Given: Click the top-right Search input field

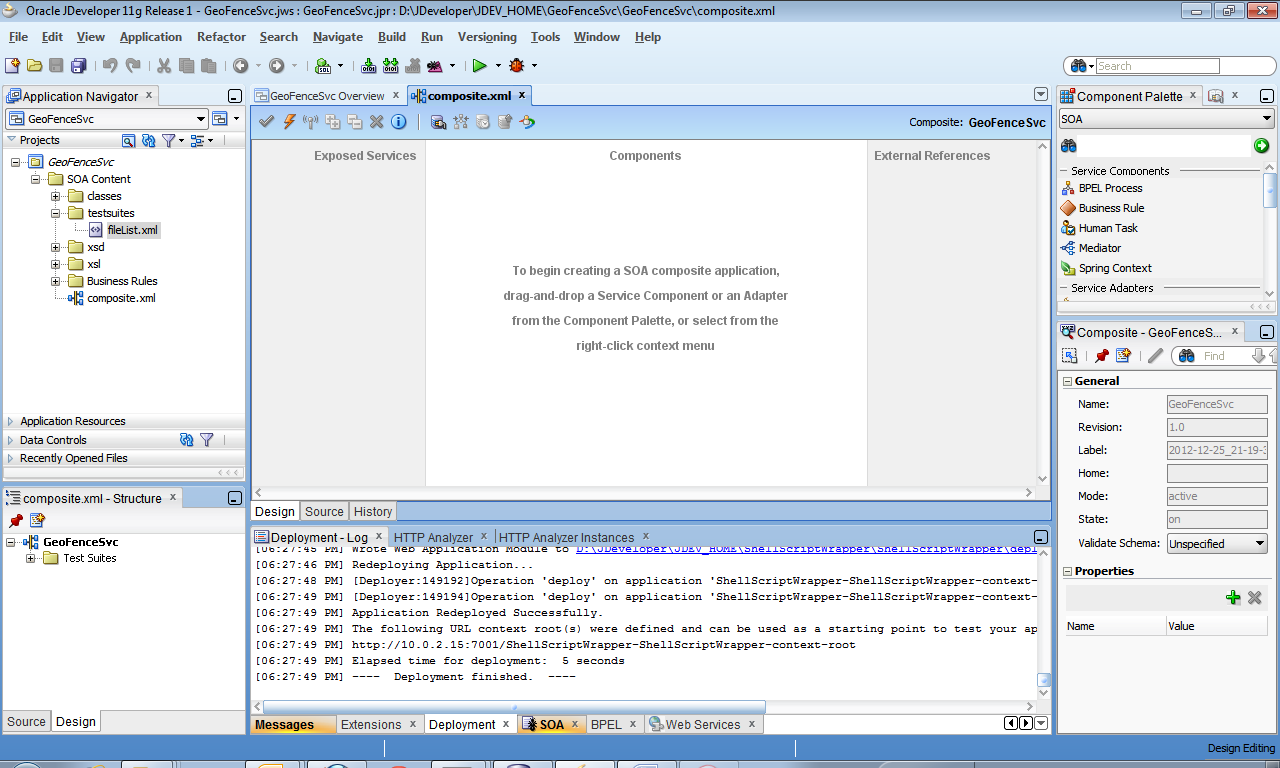Looking at the screenshot, I should point(1157,66).
